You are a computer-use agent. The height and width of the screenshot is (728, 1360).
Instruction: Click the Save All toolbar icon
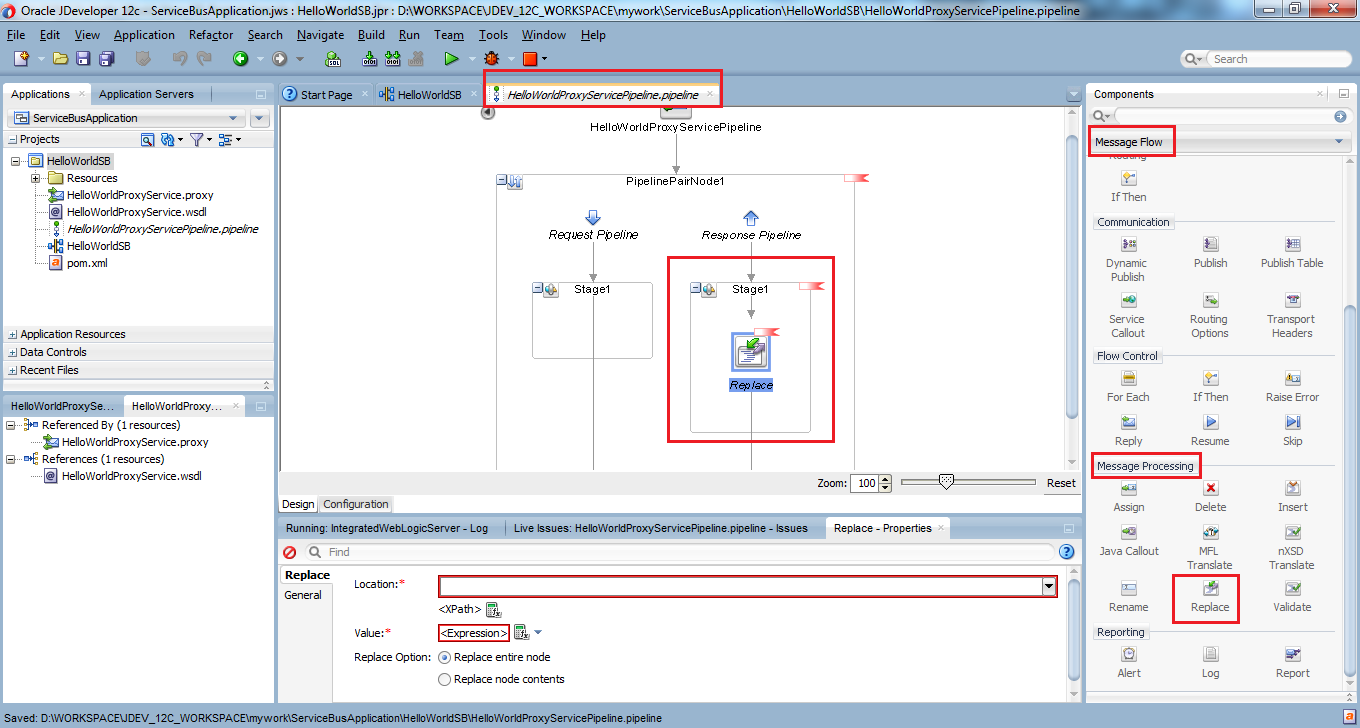point(106,59)
